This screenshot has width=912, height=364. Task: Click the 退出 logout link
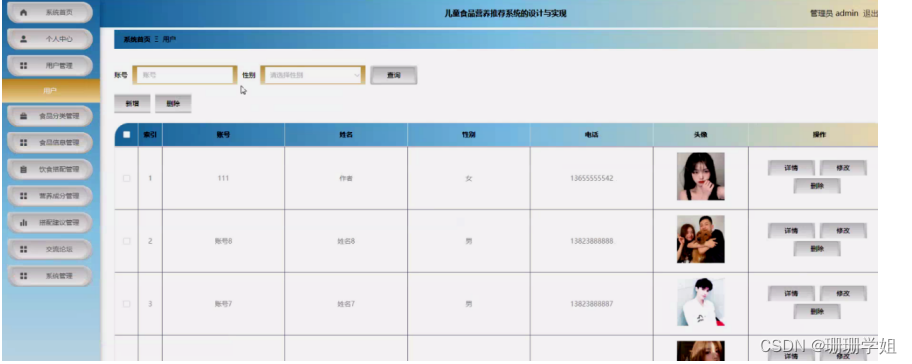(x=870, y=13)
